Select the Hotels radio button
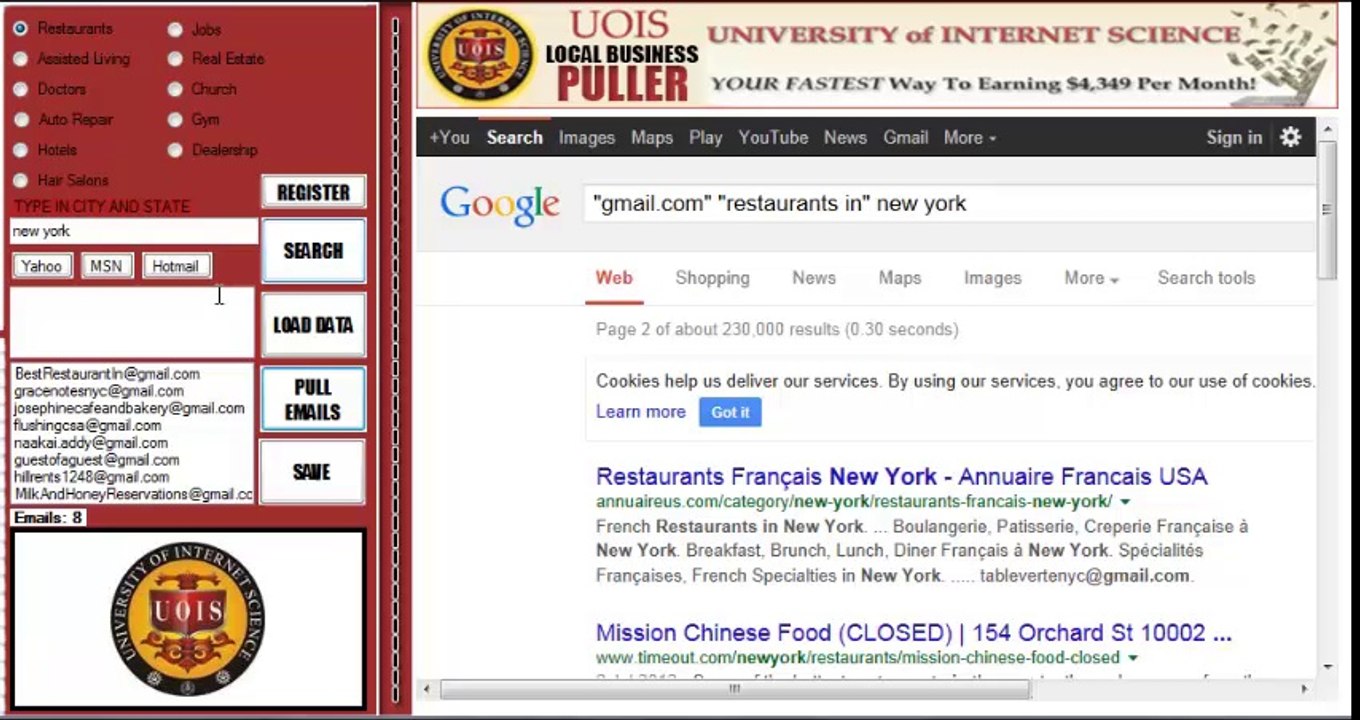This screenshot has height=720, width=1360. coord(20,150)
